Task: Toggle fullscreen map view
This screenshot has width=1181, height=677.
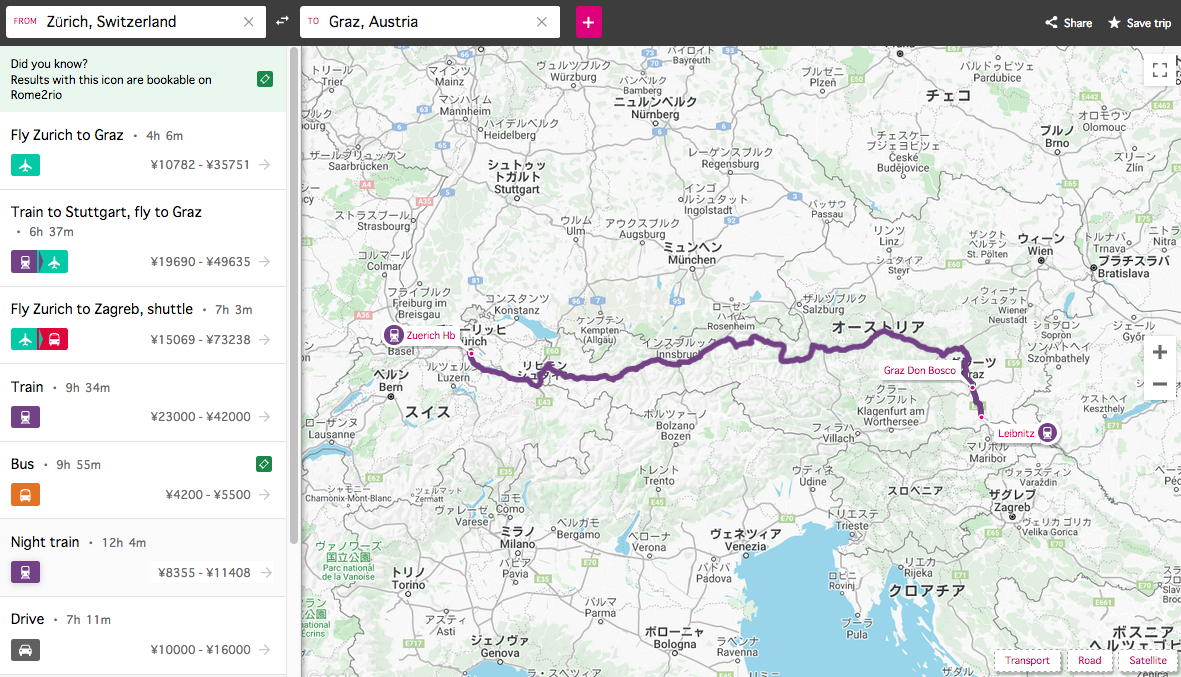Action: [x=1160, y=70]
